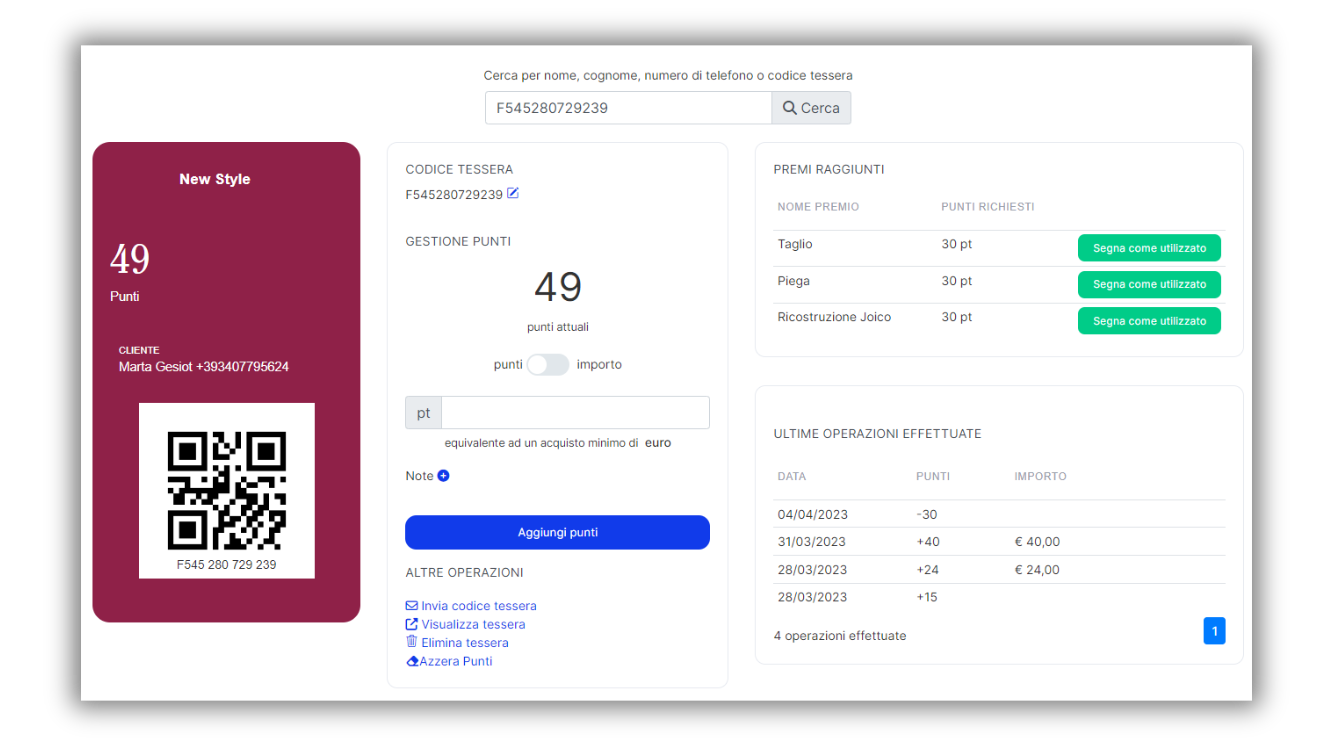The image size is (1333, 746).
Task: Click the +24 points value
Action: (x=928, y=570)
